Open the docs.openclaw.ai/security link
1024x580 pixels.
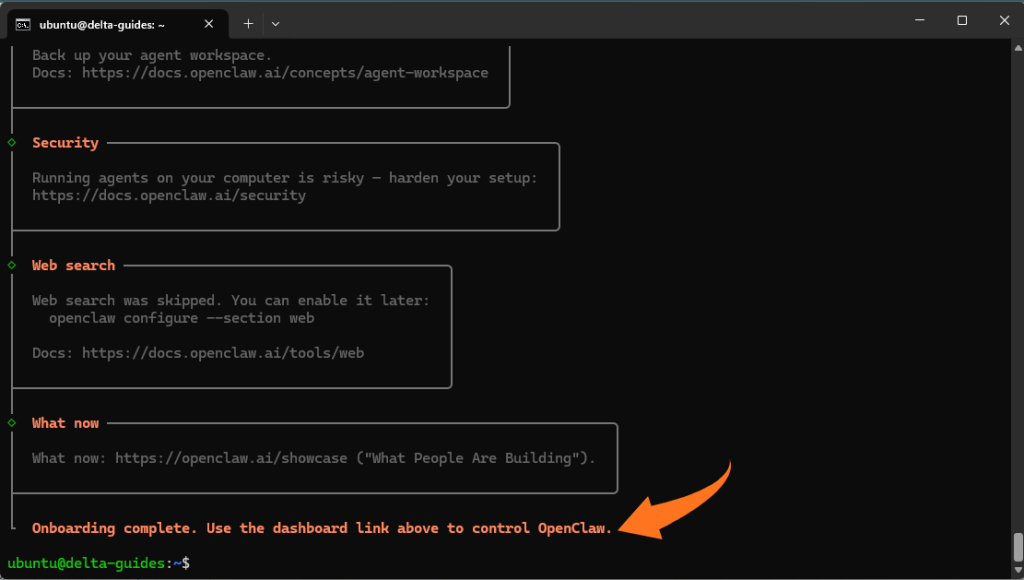169,196
